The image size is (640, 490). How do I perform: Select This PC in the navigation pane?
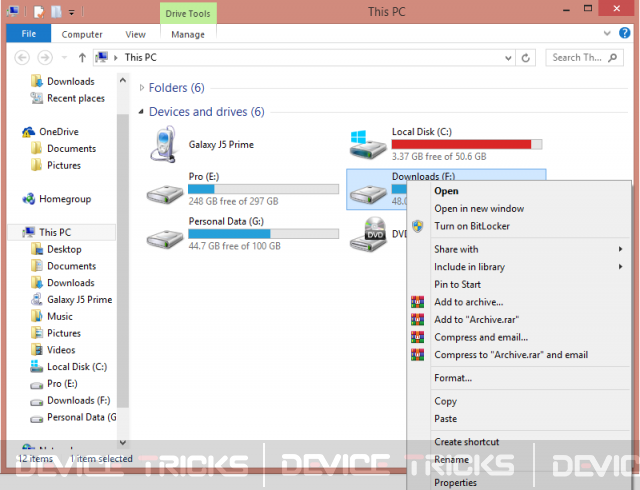coord(55,232)
